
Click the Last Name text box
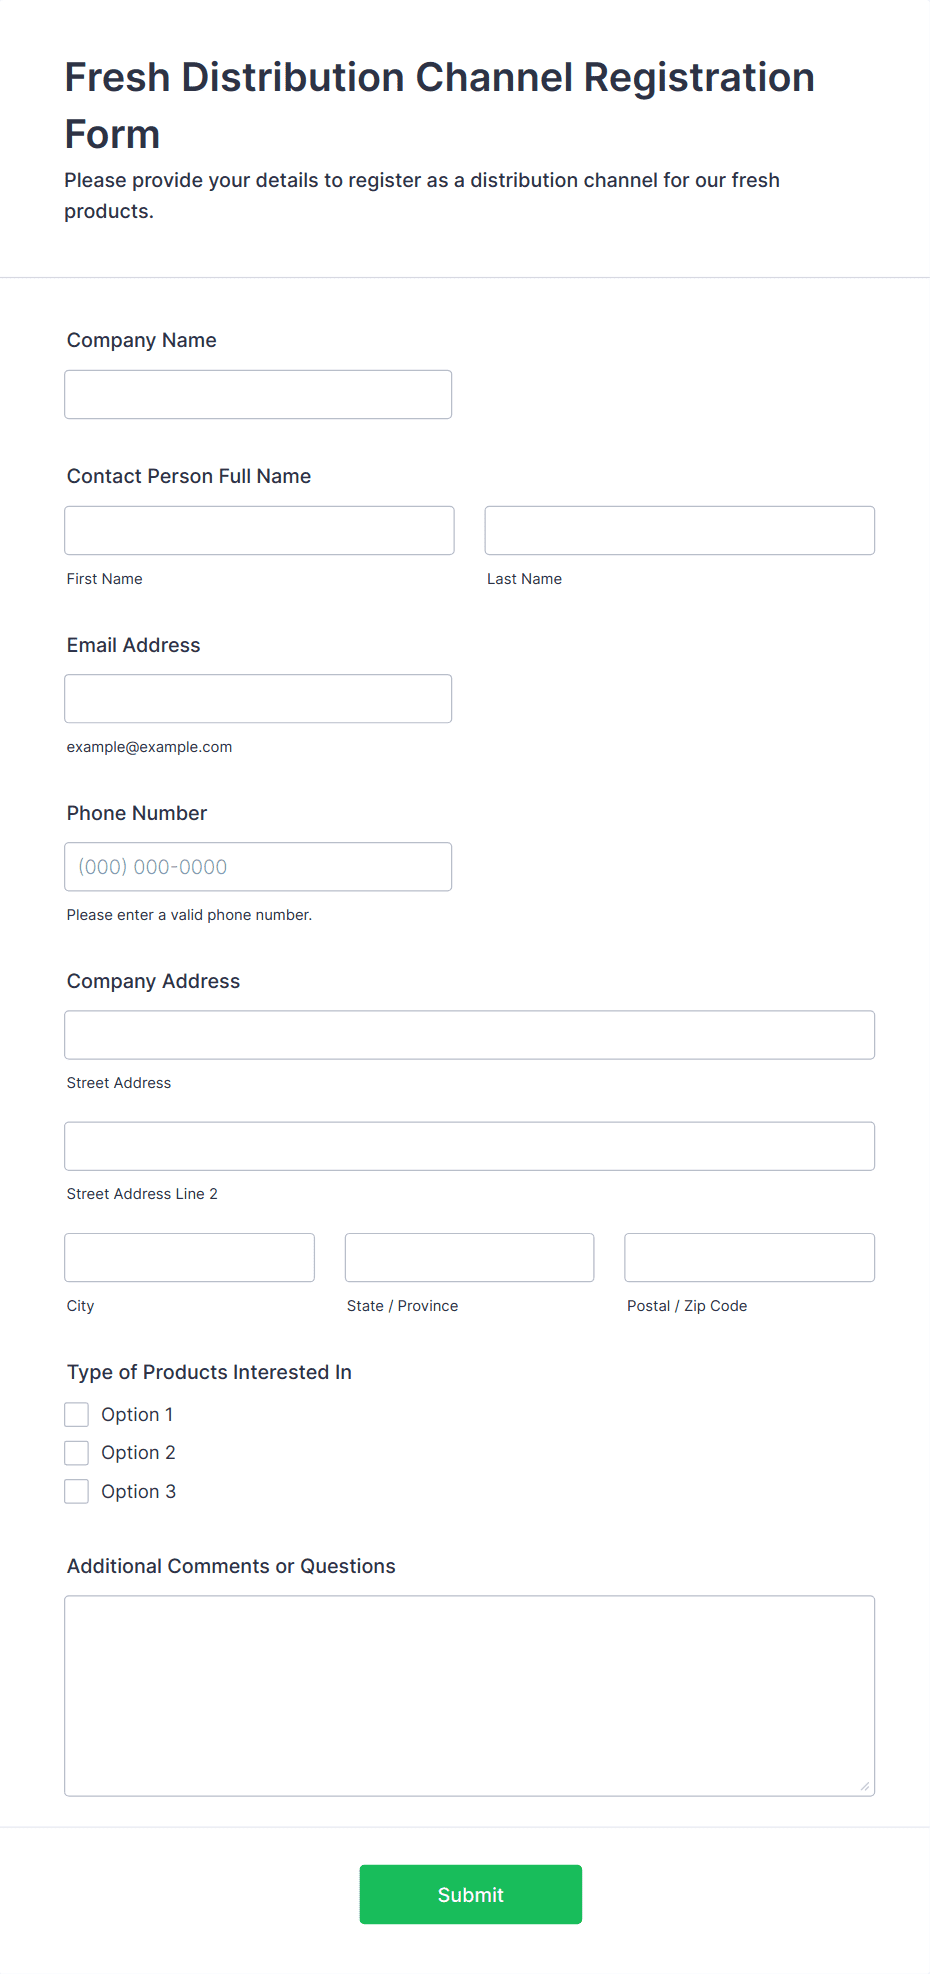pos(679,530)
